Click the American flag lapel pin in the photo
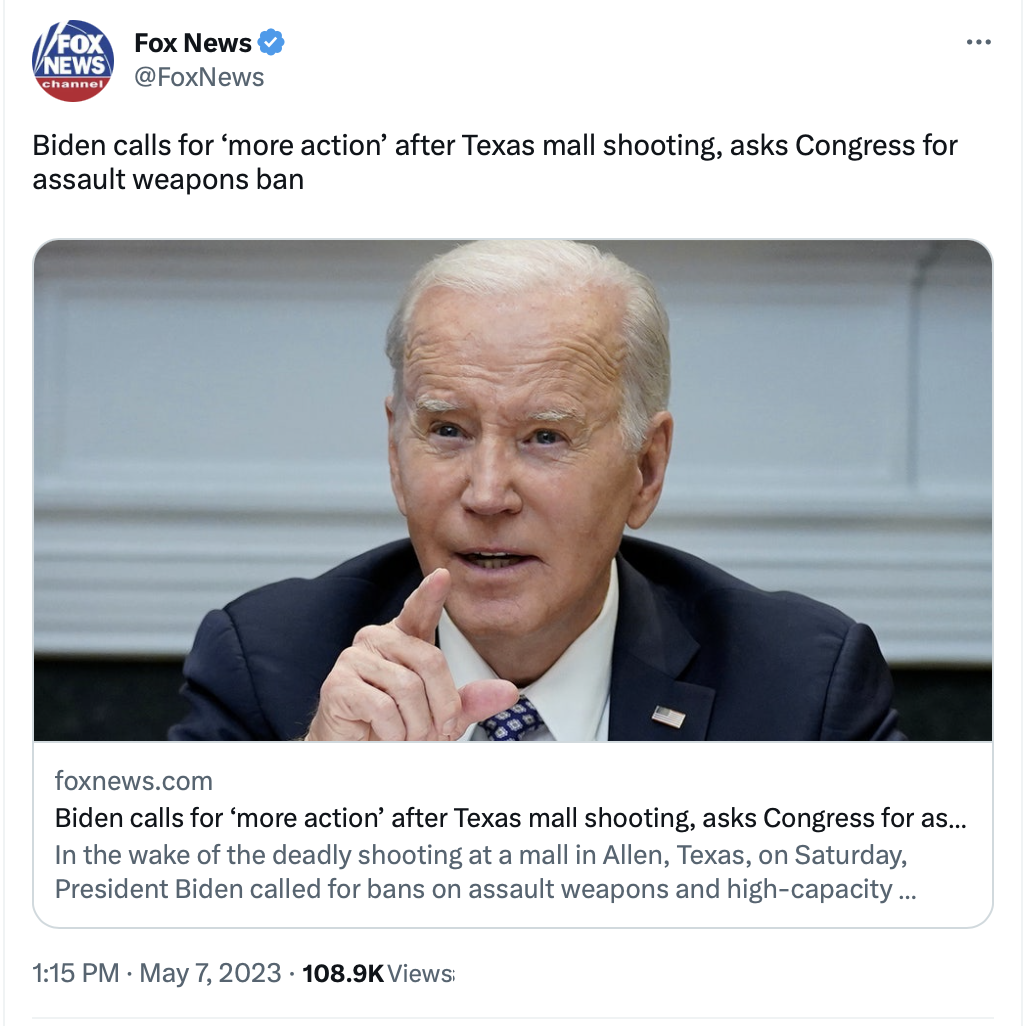 (668, 717)
